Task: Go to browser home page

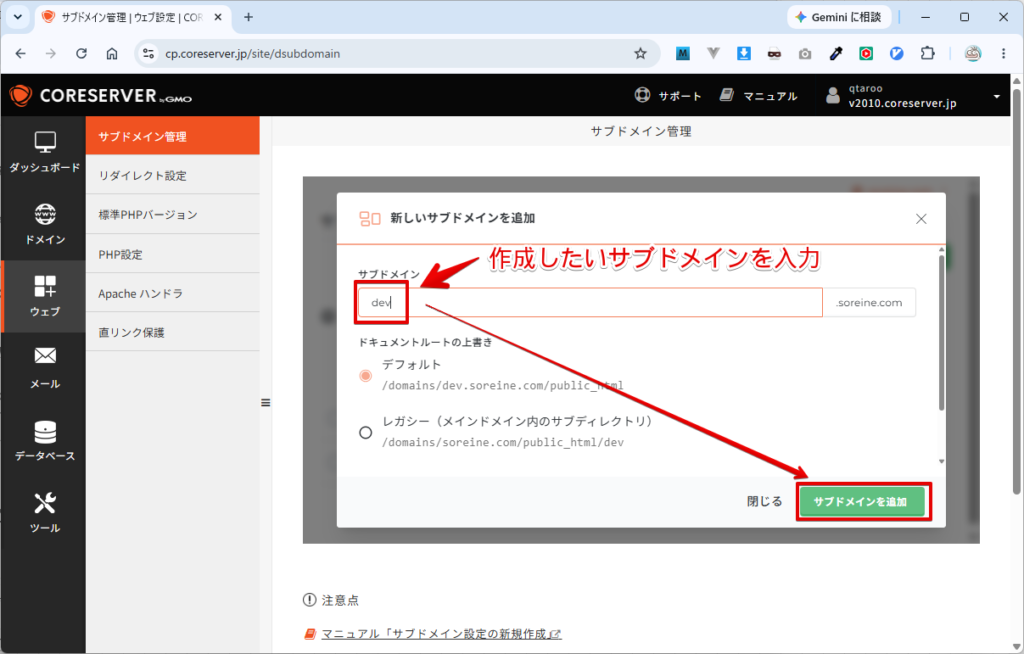Action: [x=112, y=54]
